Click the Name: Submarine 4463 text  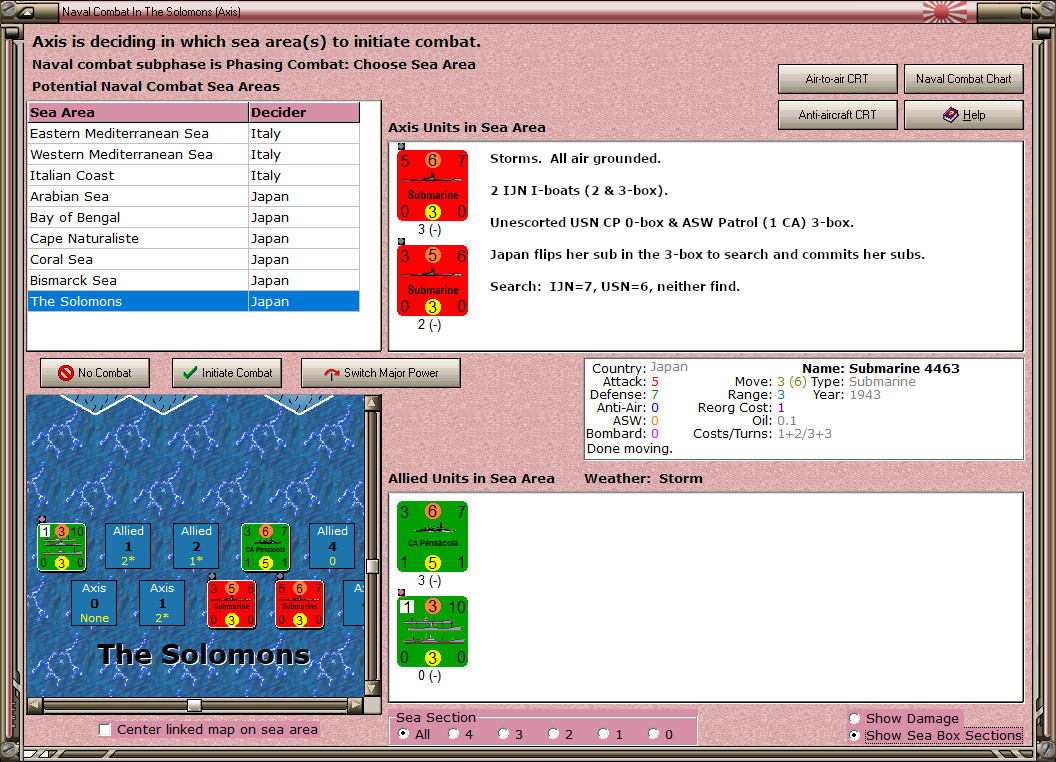[x=880, y=369]
